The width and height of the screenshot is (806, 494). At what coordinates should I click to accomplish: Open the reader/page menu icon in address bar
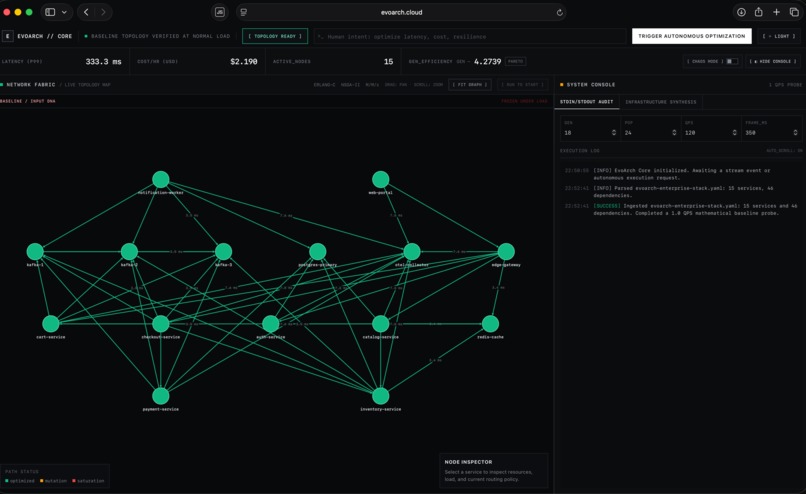click(244, 12)
